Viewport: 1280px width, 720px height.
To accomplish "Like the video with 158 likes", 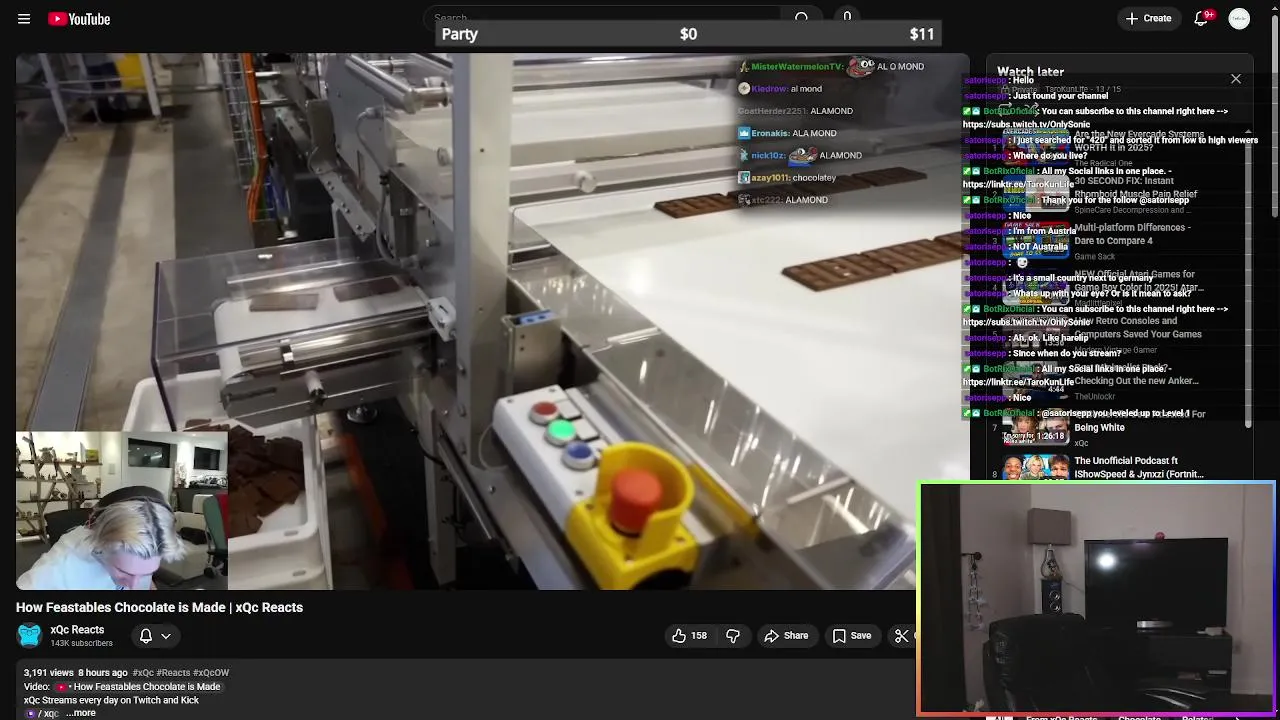I will pyautogui.click(x=689, y=636).
